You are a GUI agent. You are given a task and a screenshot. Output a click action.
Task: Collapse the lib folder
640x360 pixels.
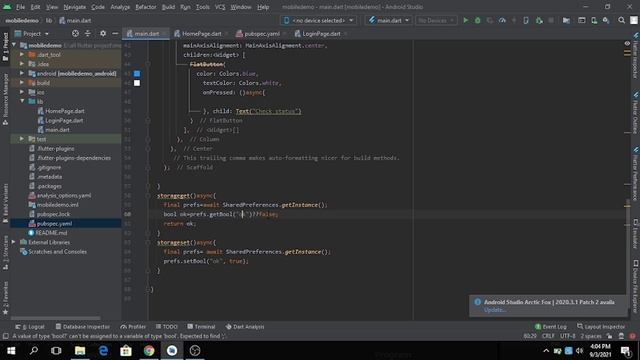click(22, 101)
